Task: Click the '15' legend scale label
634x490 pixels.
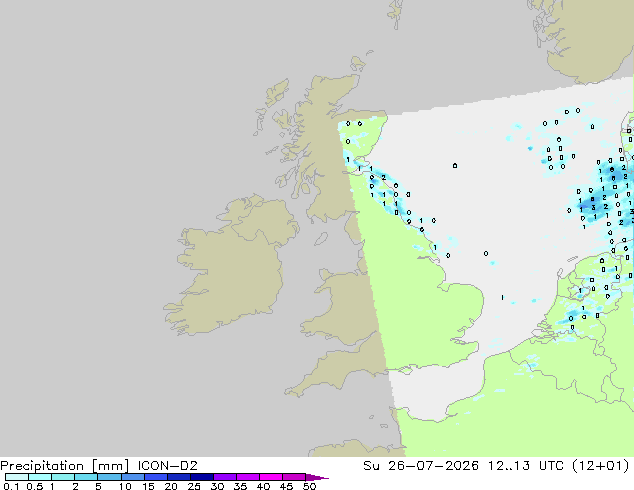Action: [148, 486]
